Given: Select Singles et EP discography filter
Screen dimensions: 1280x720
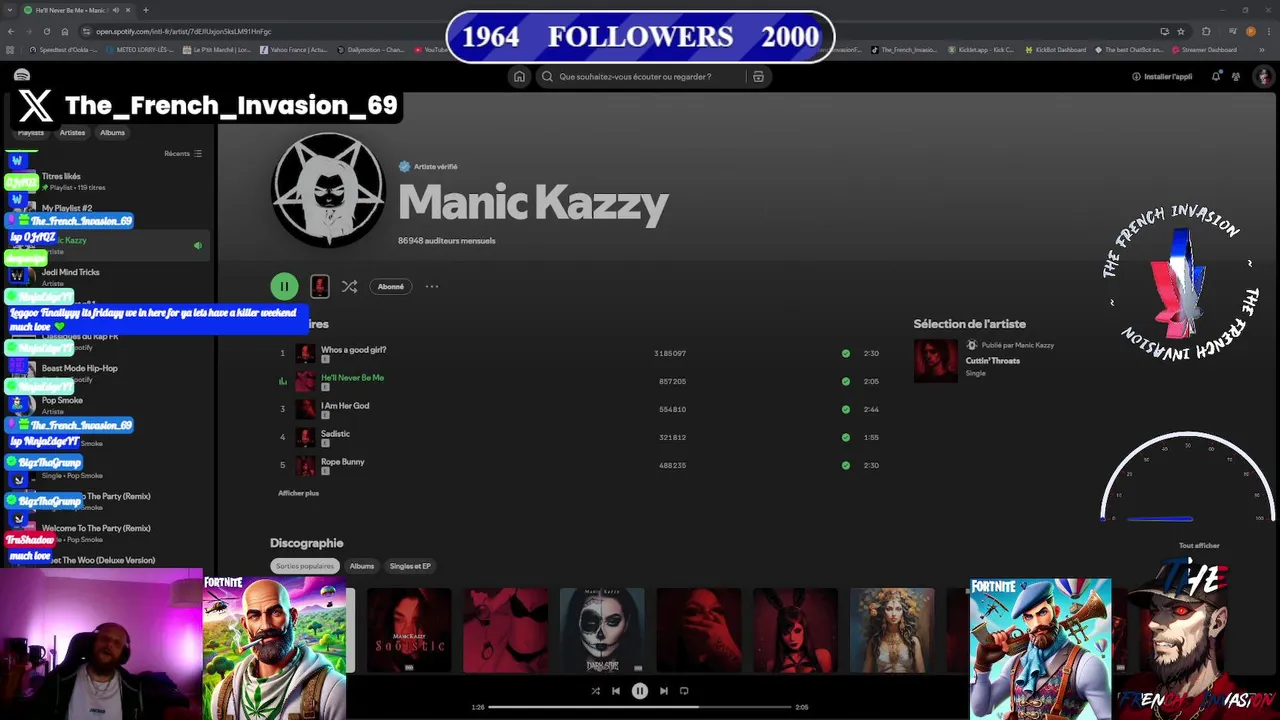Looking at the screenshot, I should coord(410,566).
